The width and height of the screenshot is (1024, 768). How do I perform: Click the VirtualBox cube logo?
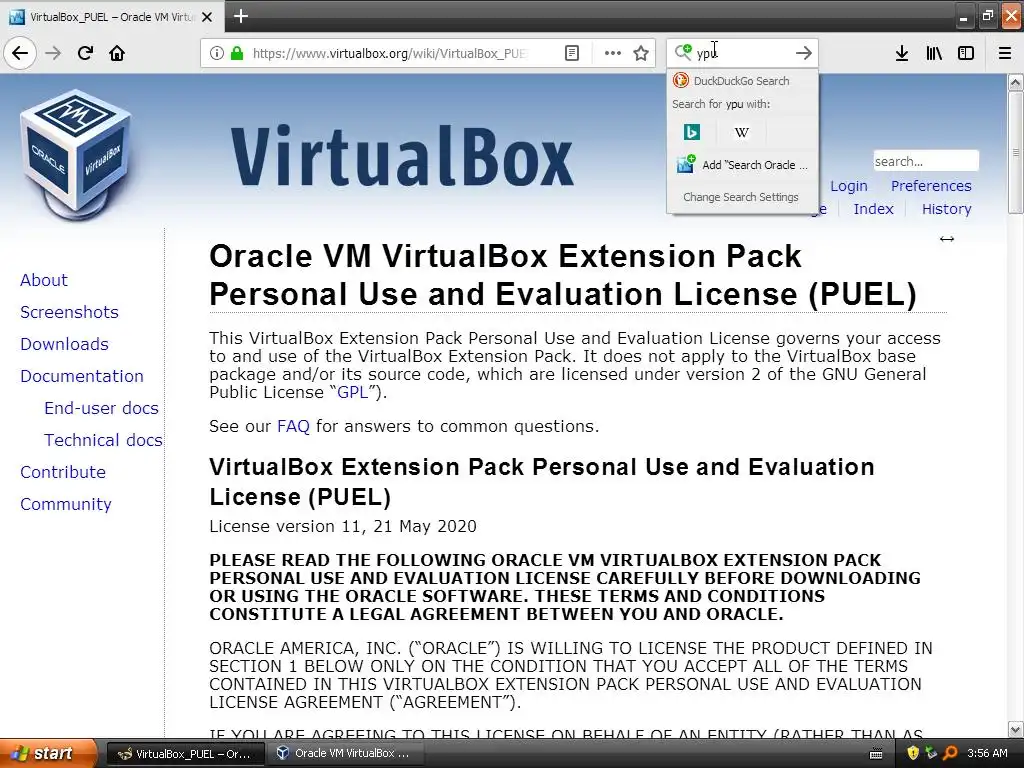pyautogui.click(x=76, y=155)
